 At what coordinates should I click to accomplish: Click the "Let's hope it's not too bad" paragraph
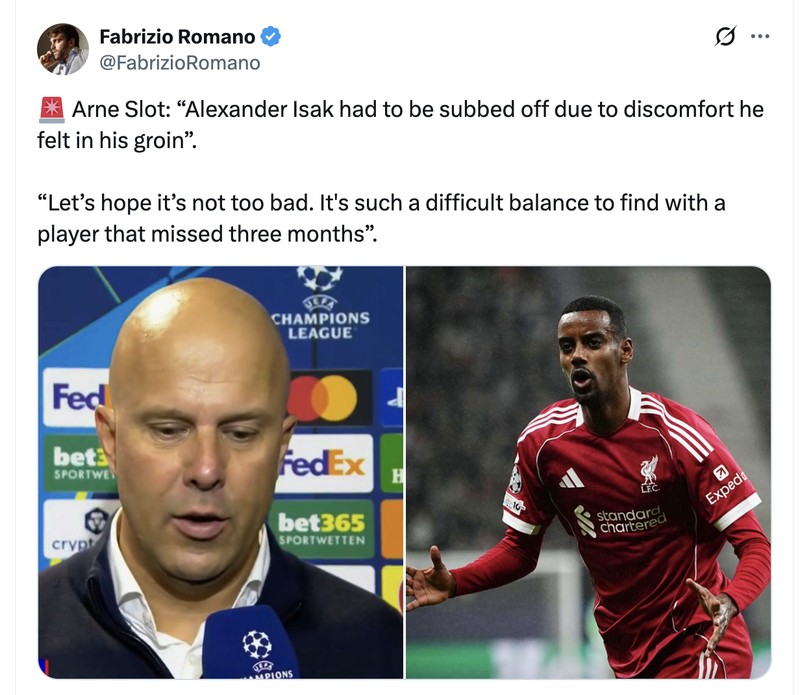(381, 218)
